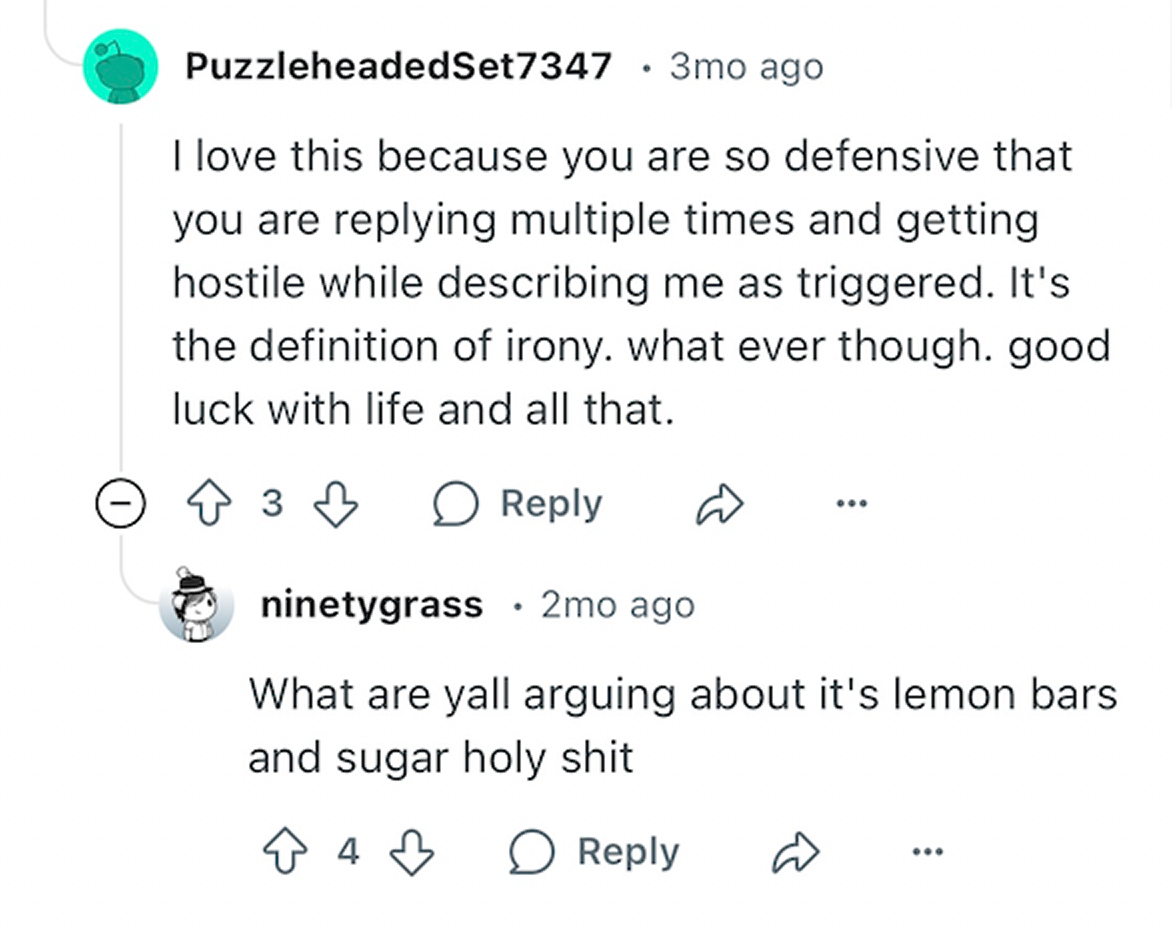Click the "lemon bars and sugar" comment text
1172x928 pixels.
point(682,725)
